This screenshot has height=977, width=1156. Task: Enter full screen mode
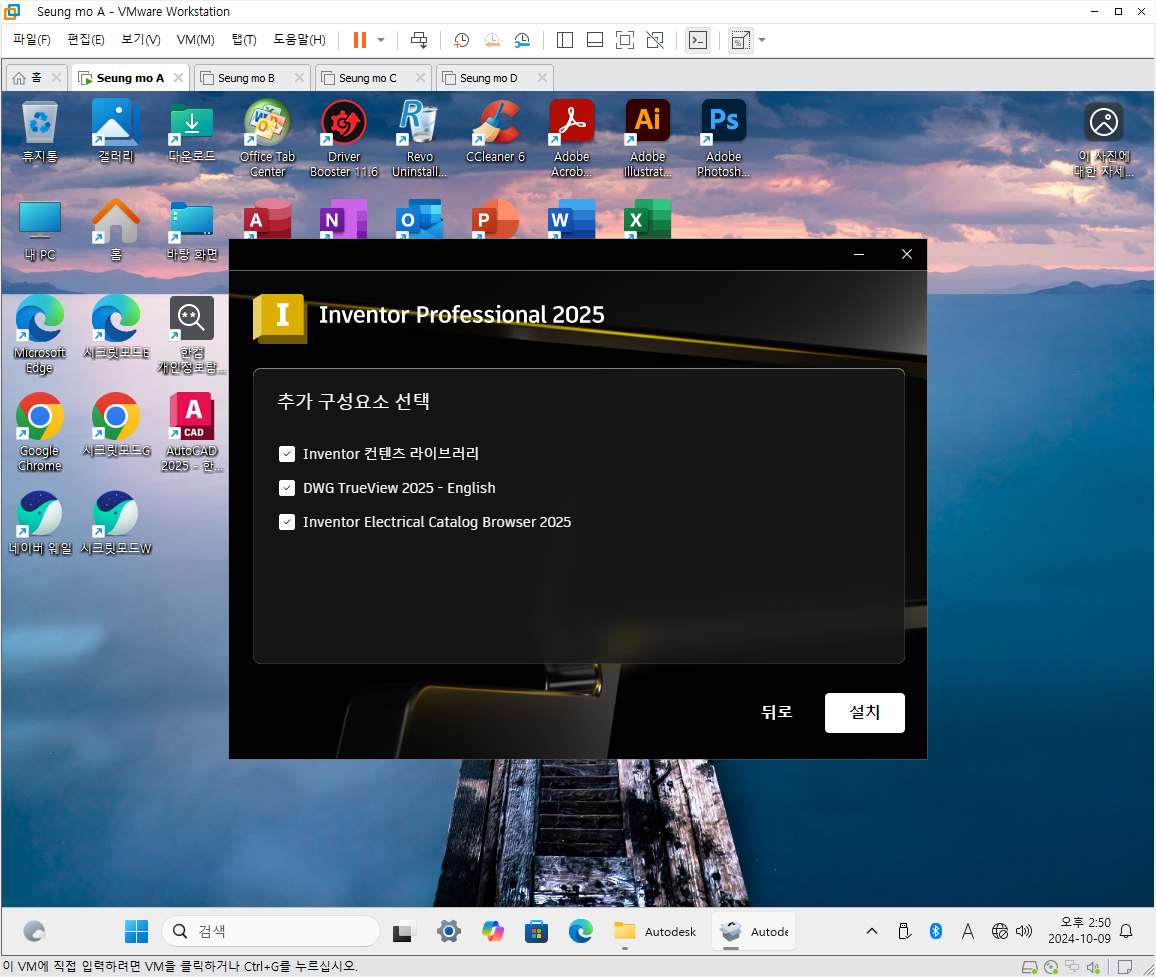(x=624, y=41)
